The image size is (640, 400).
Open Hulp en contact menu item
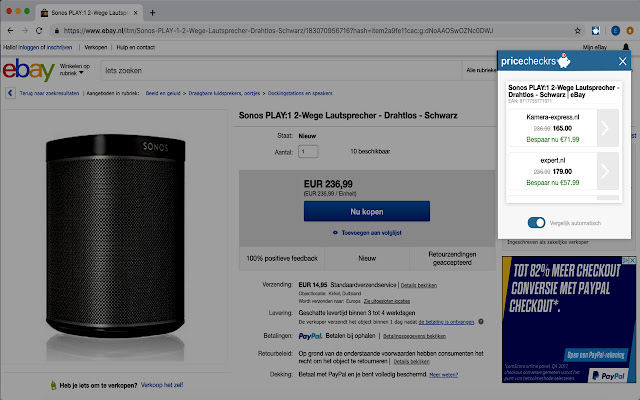(136, 47)
